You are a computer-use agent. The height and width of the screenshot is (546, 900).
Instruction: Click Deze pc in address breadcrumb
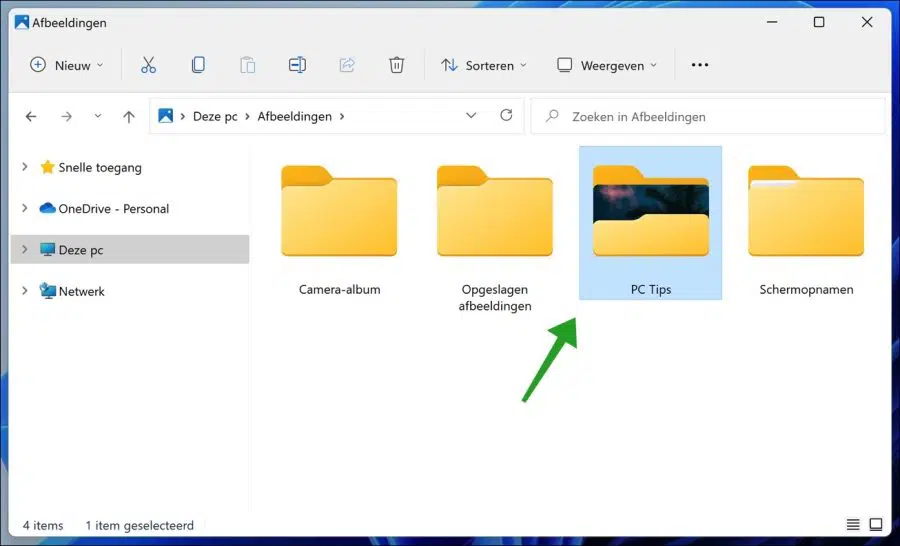pyautogui.click(x=215, y=117)
